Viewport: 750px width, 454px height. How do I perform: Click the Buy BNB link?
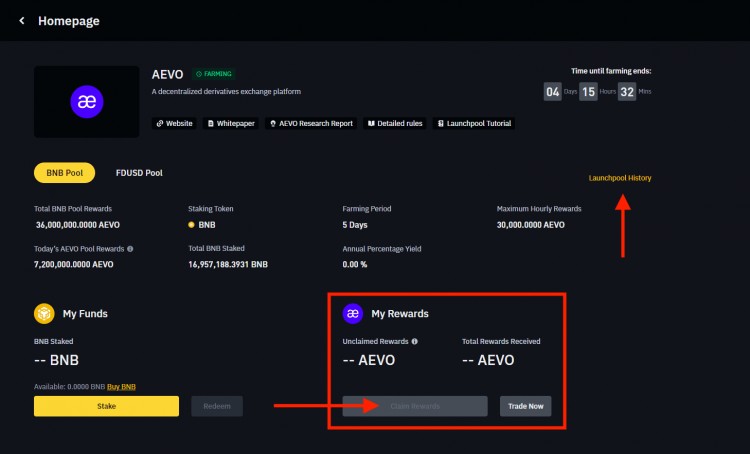click(121, 387)
